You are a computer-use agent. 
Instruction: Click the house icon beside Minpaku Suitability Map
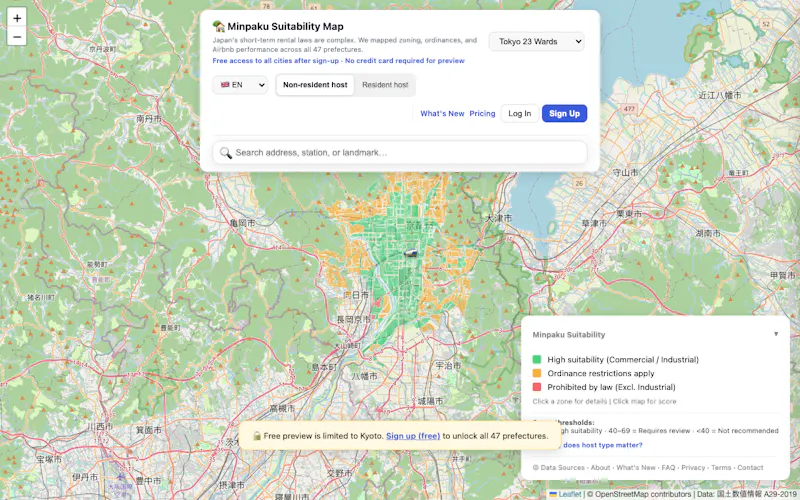click(219, 26)
